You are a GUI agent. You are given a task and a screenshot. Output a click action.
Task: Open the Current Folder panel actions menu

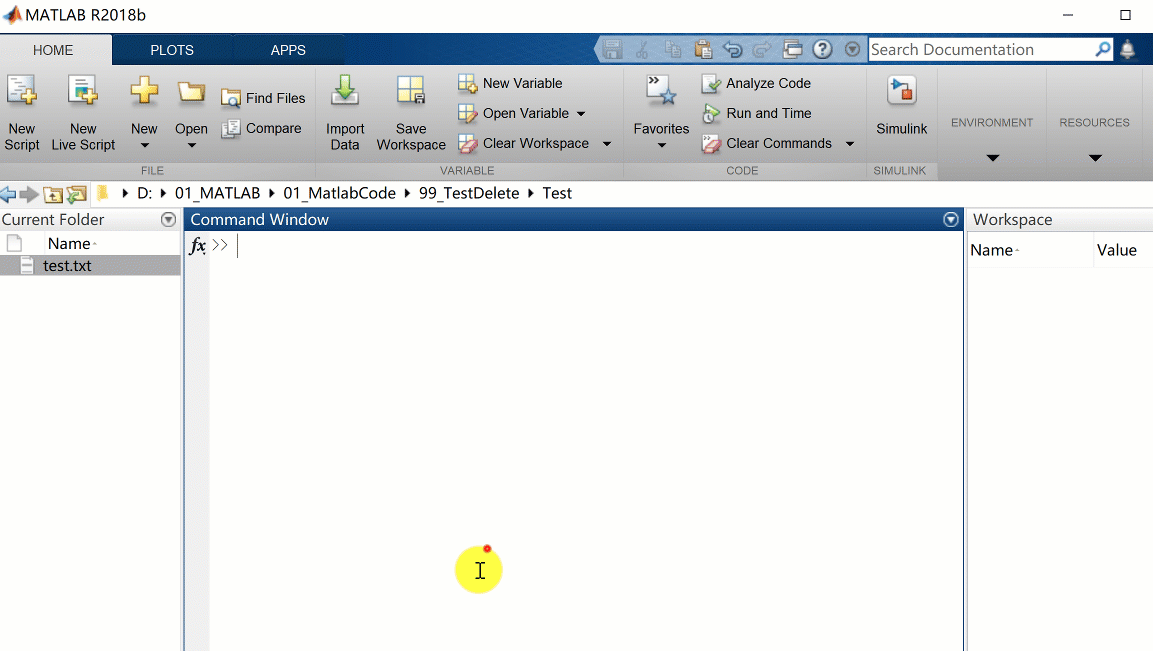coord(168,219)
